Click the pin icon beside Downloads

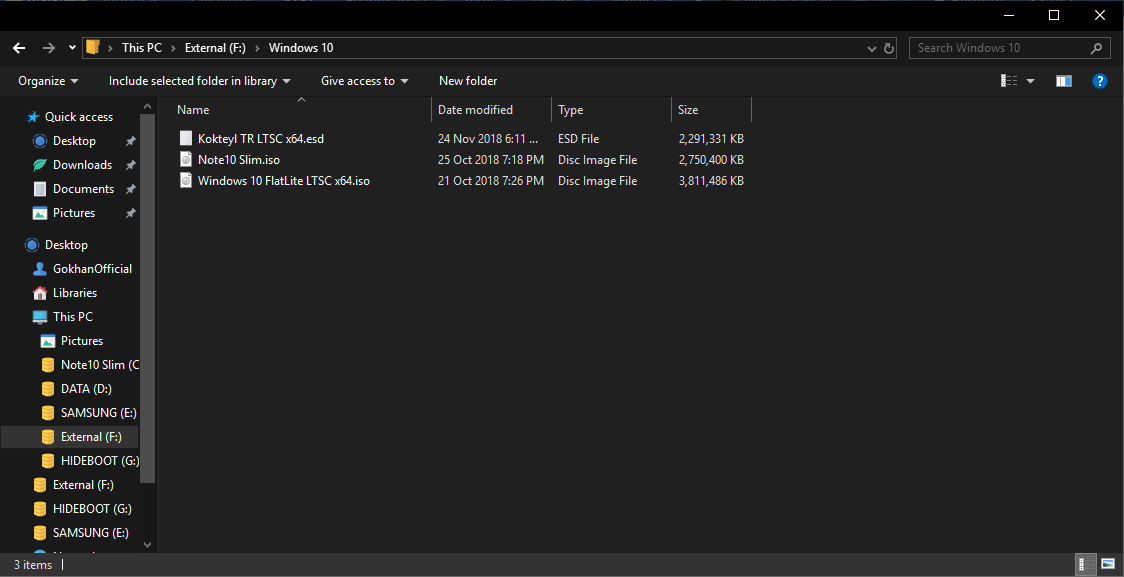click(130, 166)
